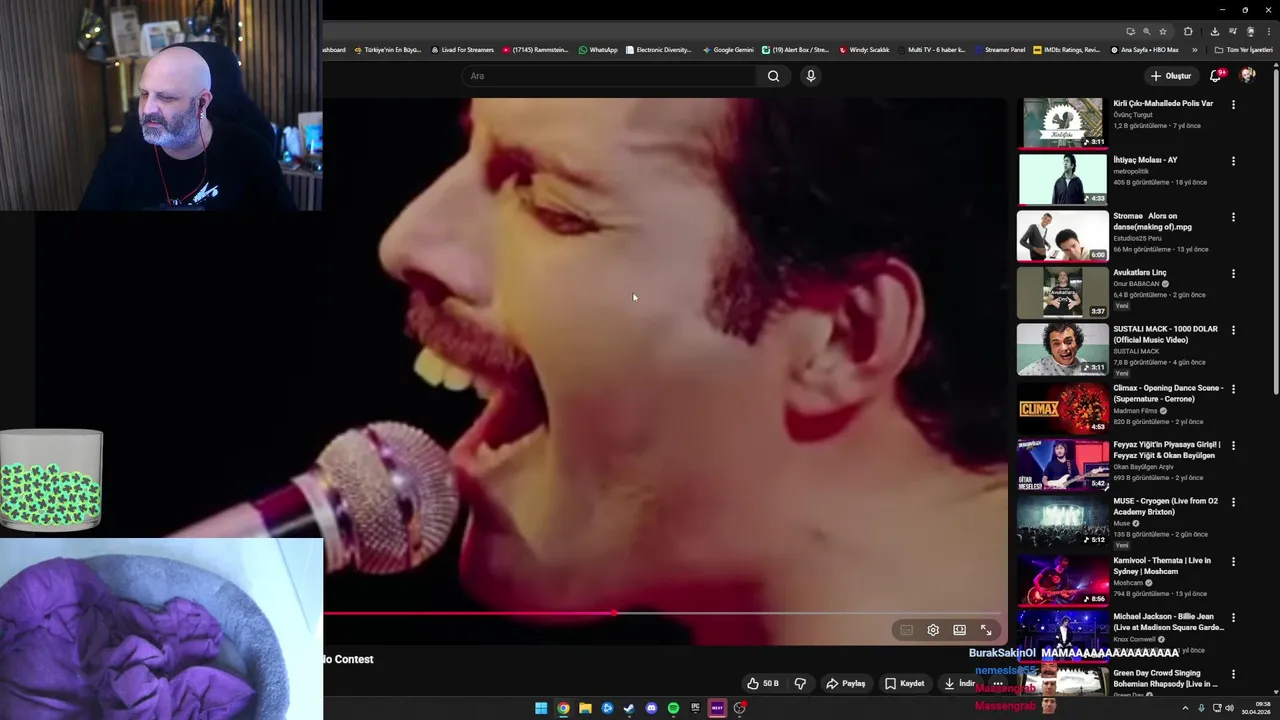Open options for Michael Jackson - Billie Jean
The image size is (1280, 720).
(x=1233, y=618)
